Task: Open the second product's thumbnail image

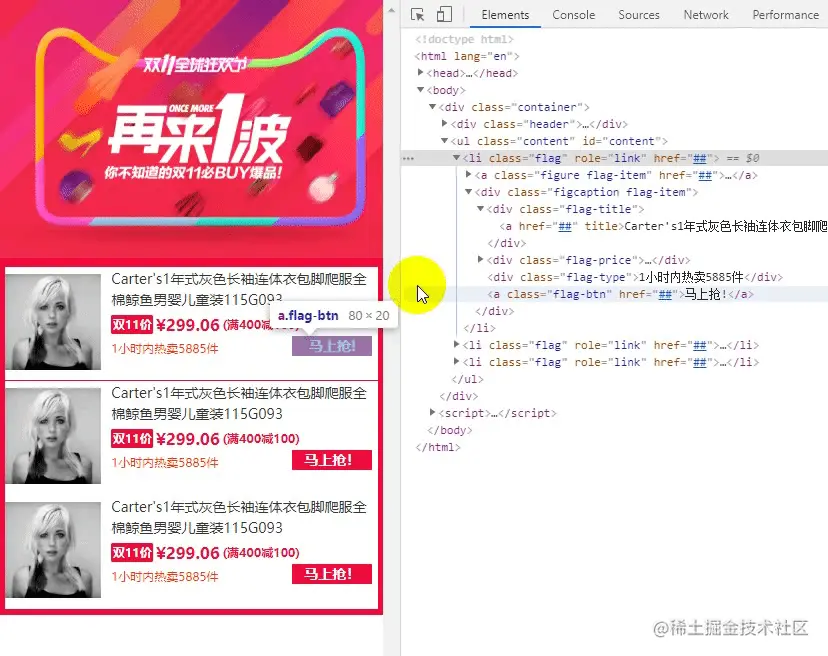Action: [53, 436]
